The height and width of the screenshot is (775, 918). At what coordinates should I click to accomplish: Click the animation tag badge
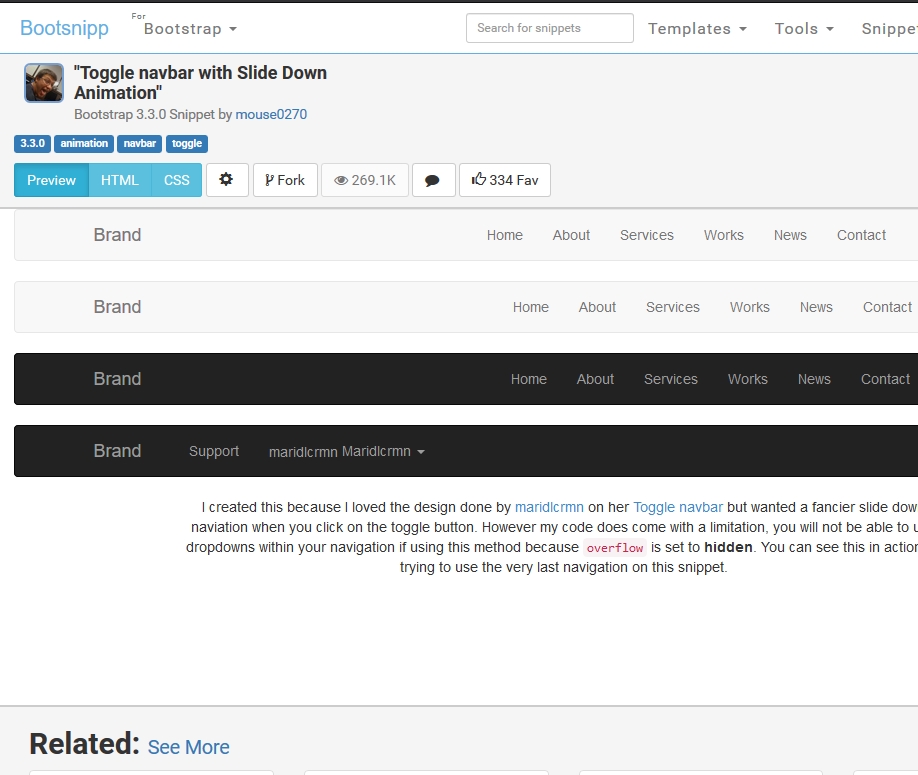(84, 144)
